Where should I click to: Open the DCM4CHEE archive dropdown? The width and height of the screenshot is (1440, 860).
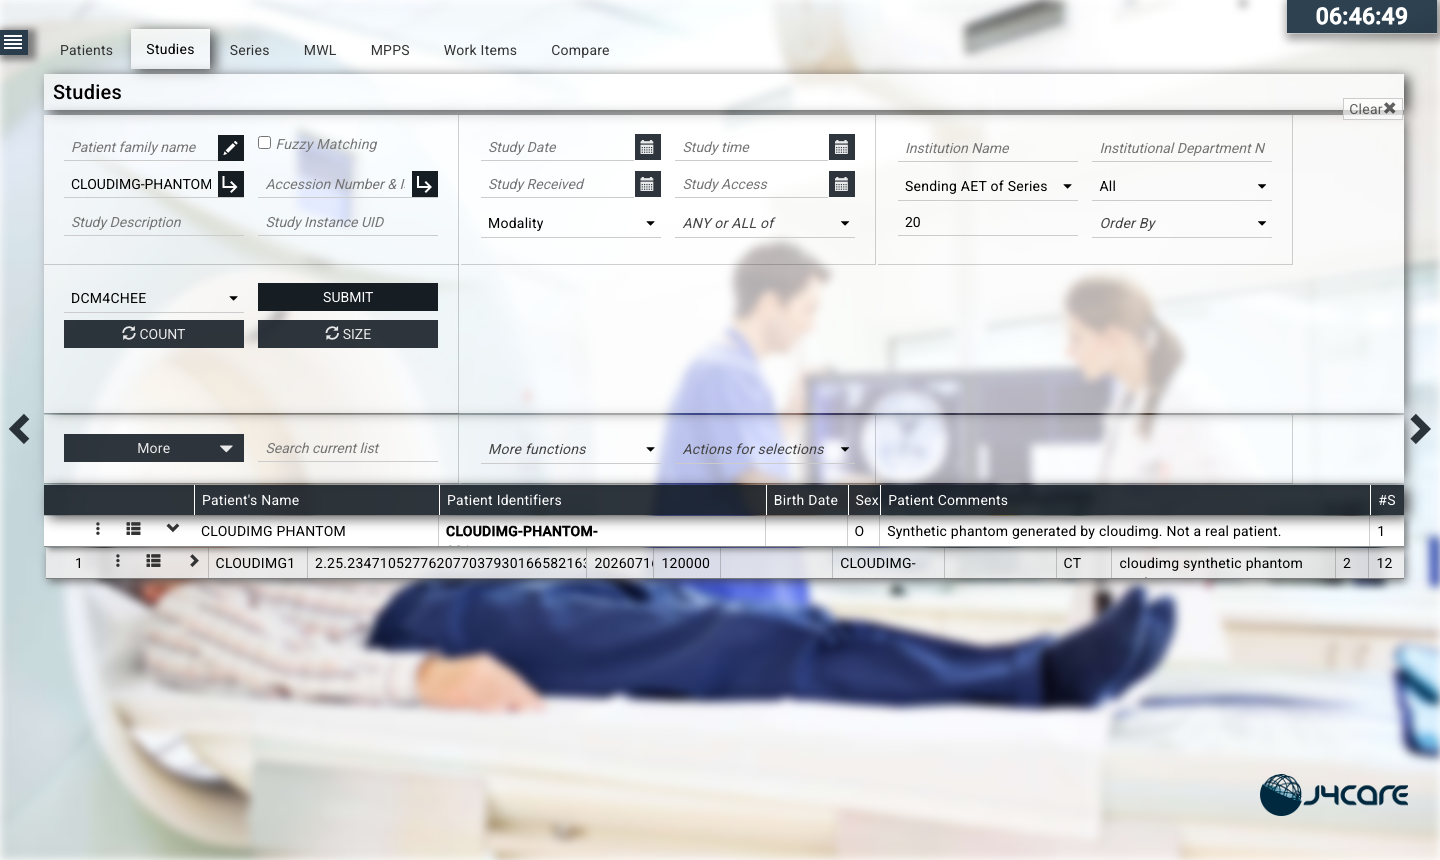click(x=154, y=298)
